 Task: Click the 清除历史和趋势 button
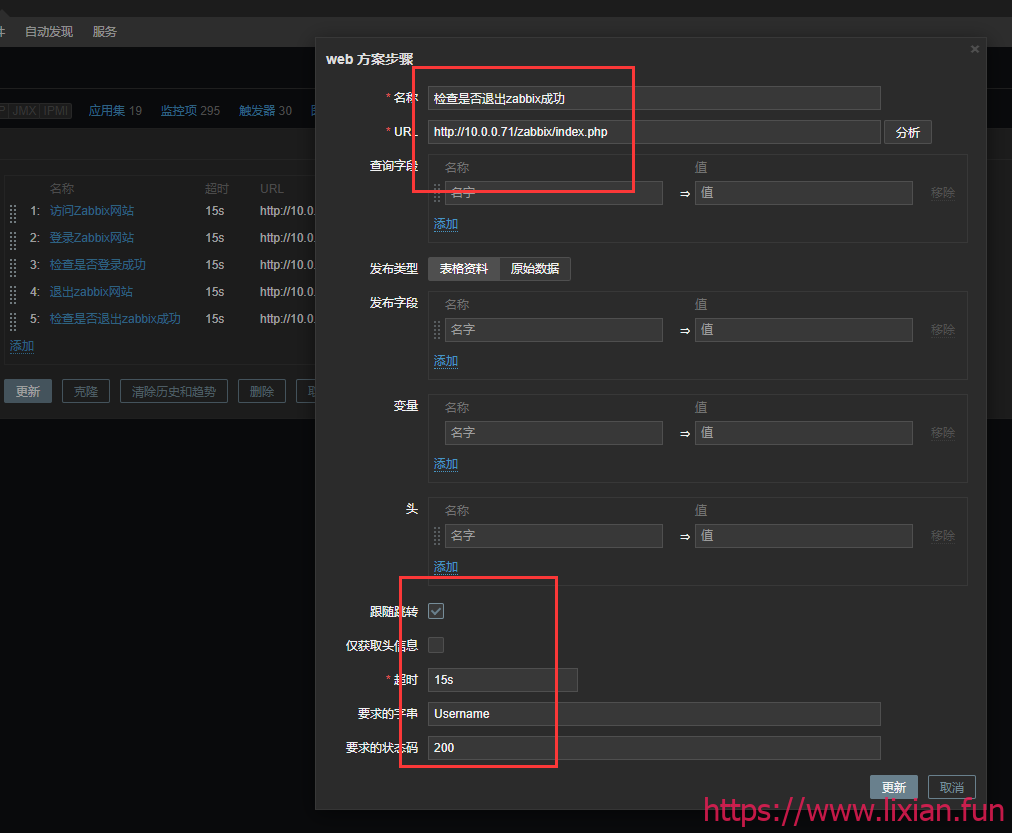pyautogui.click(x=174, y=391)
